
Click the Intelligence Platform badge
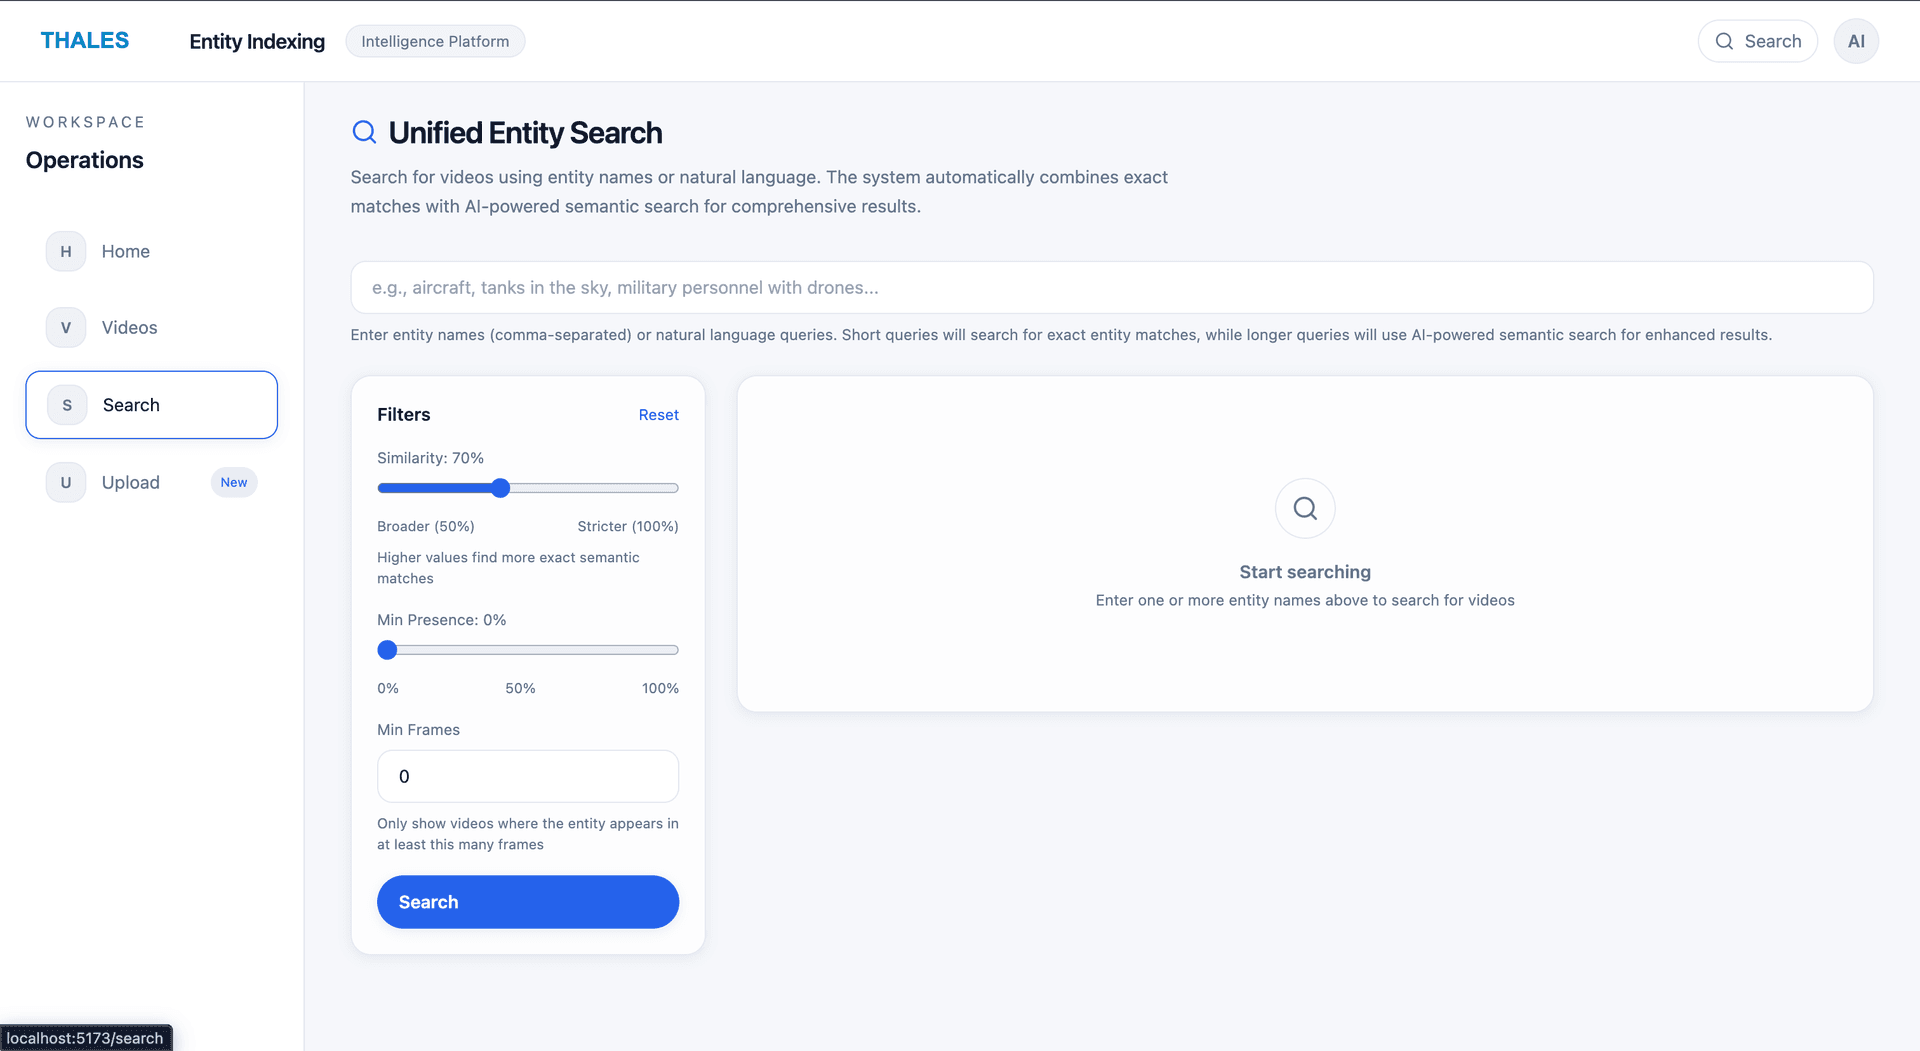point(435,41)
